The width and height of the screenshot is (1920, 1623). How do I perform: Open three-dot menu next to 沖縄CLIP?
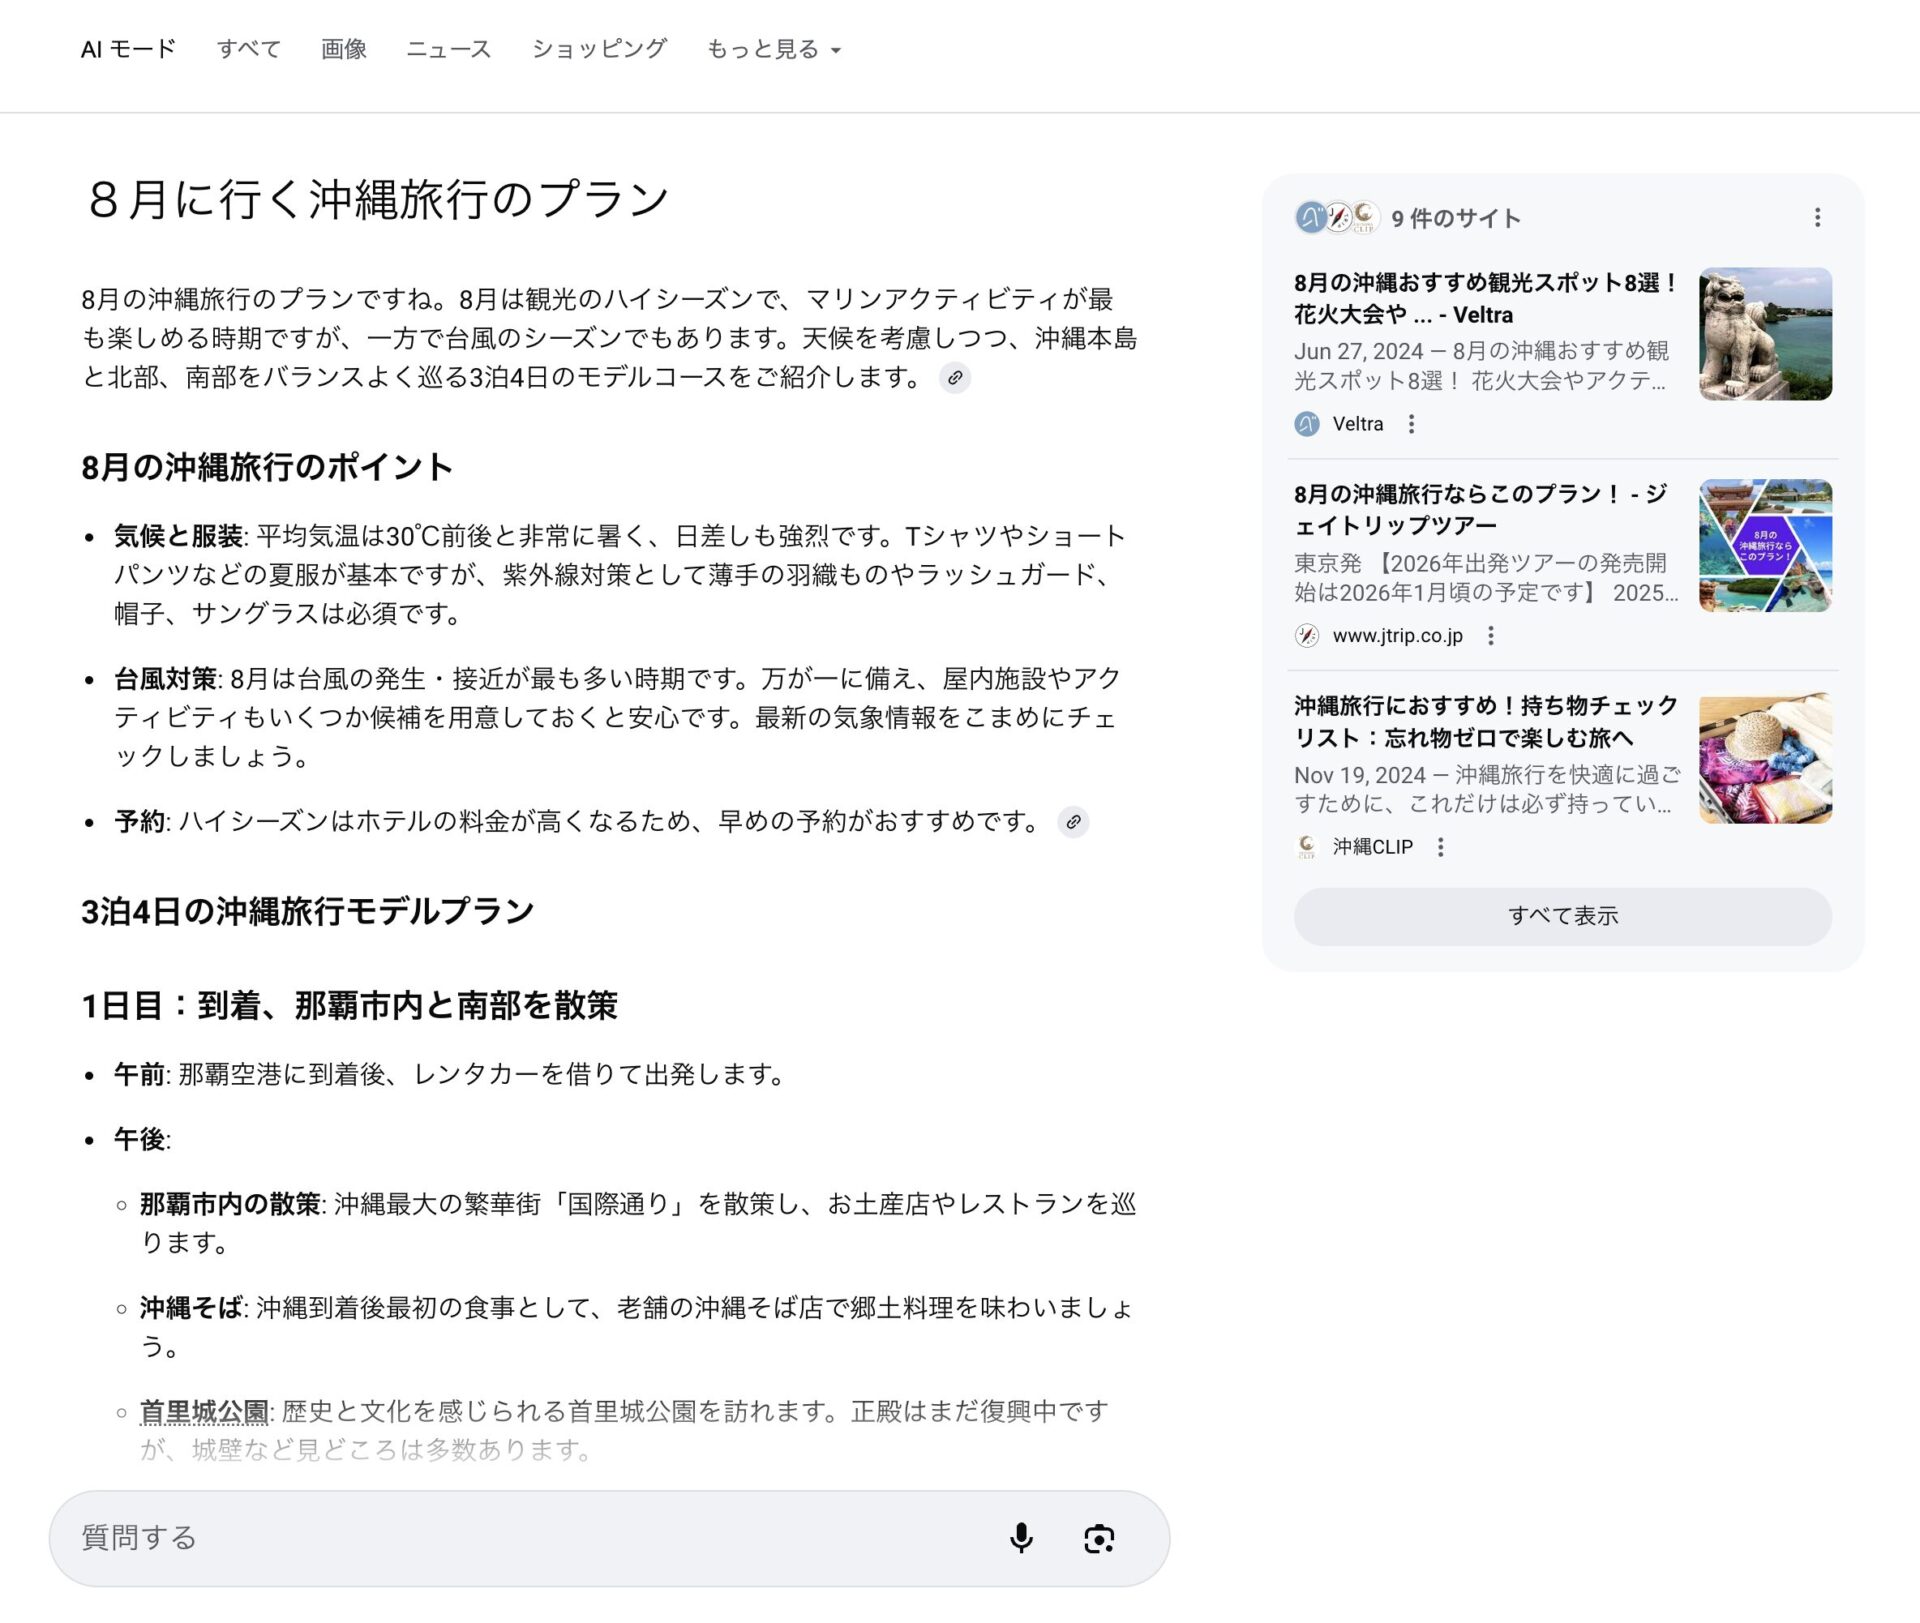[1440, 847]
